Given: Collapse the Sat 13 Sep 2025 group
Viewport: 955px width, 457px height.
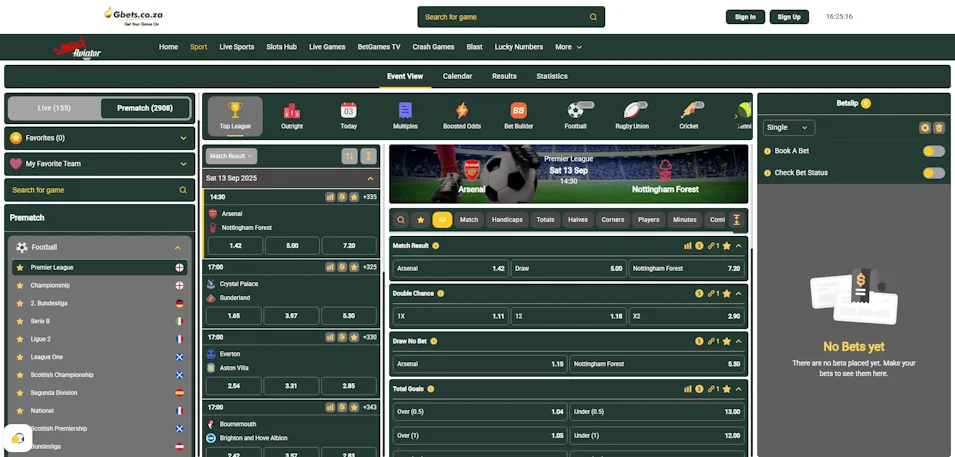Looking at the screenshot, I should pos(370,179).
